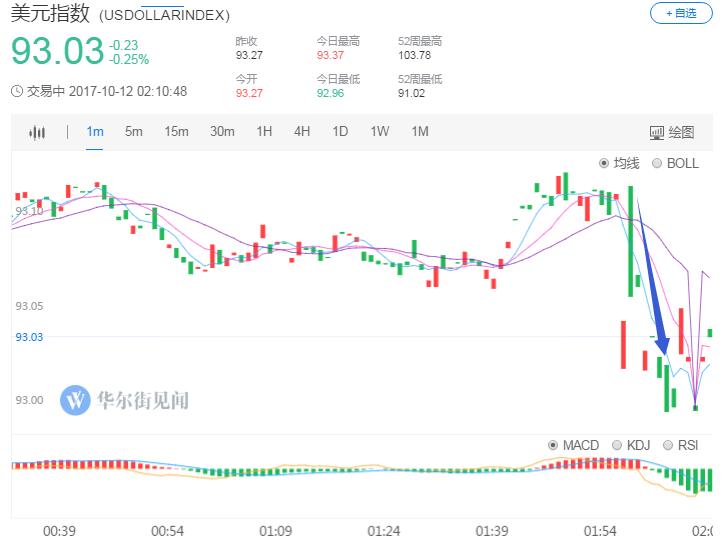Click the 52周最高 value 103.78
Viewport: 727px width, 542px height.
coord(414,55)
